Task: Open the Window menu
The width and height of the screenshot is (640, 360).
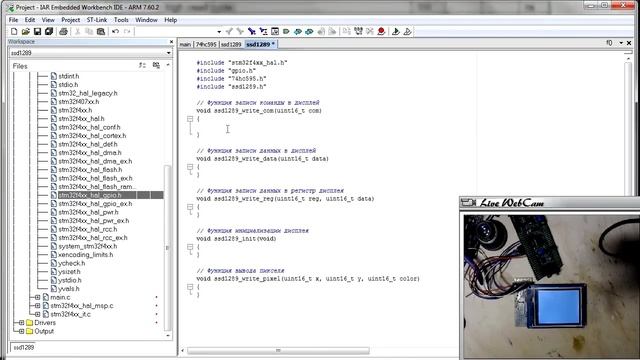Action: 146,20
